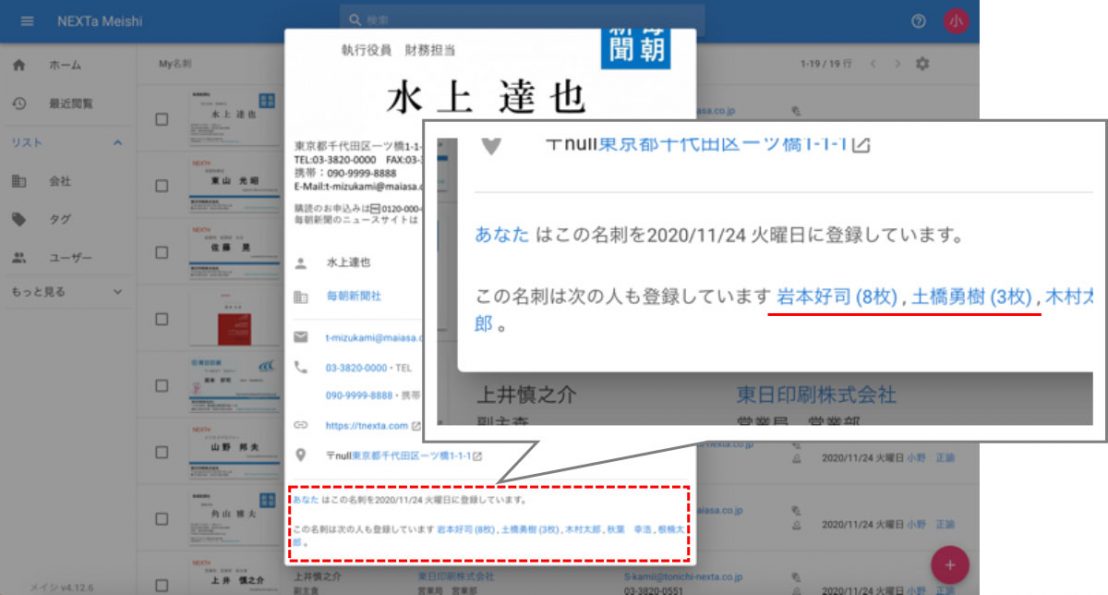The width and height of the screenshot is (1108, 595).
Task: Click the help question mark icon
Action: coord(918,21)
